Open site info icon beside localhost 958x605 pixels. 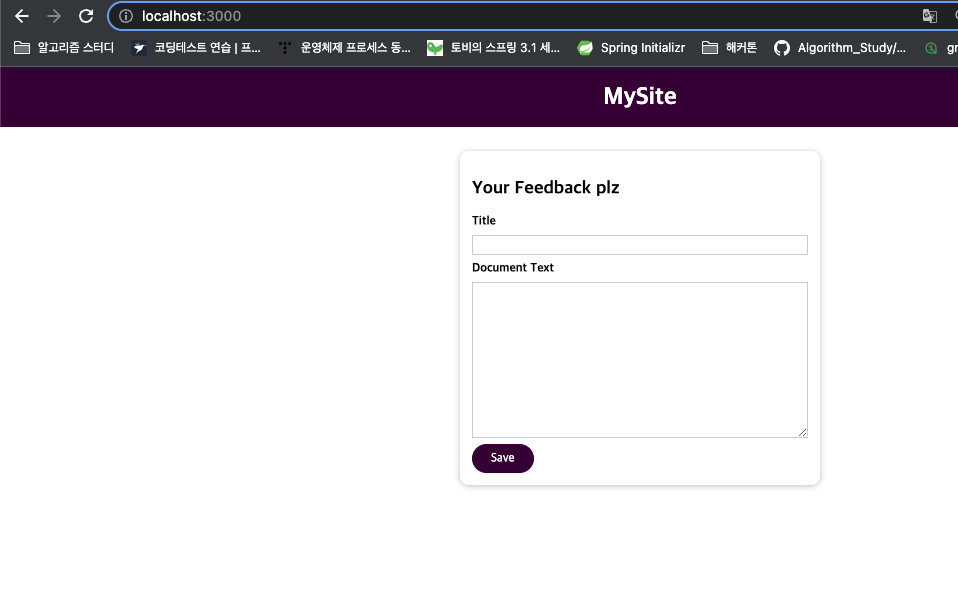click(x=126, y=16)
